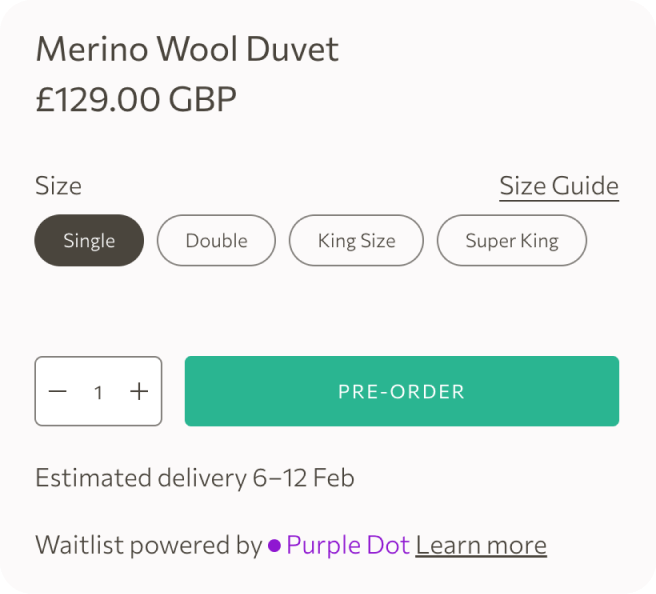Click the Estimated delivery label text

point(140,477)
